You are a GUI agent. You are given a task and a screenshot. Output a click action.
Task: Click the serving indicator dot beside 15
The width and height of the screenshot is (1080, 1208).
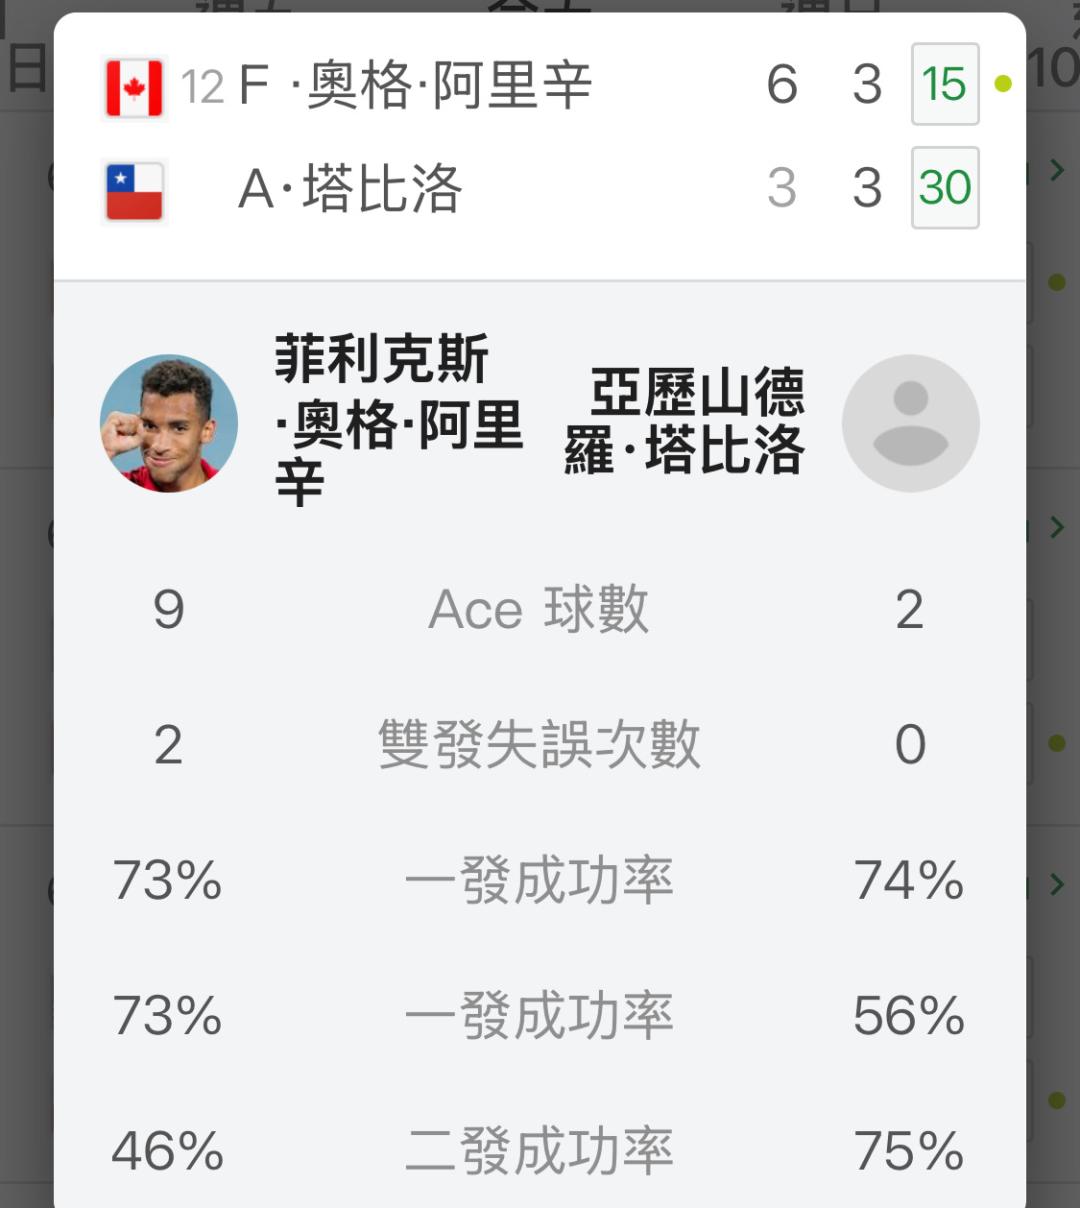tap(1003, 85)
